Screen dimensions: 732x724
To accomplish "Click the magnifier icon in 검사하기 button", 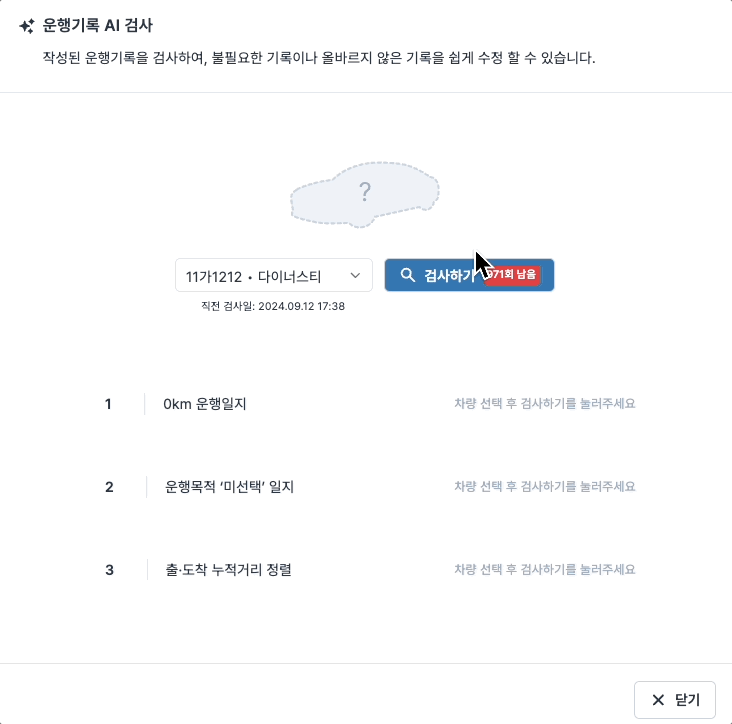I will coord(408,275).
